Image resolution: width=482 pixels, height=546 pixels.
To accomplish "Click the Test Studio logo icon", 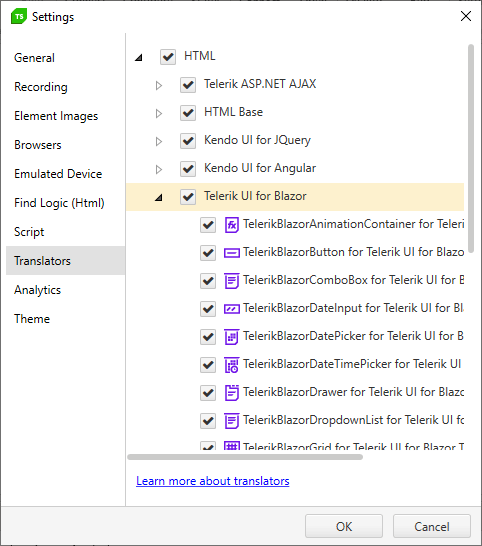I will coord(19,16).
